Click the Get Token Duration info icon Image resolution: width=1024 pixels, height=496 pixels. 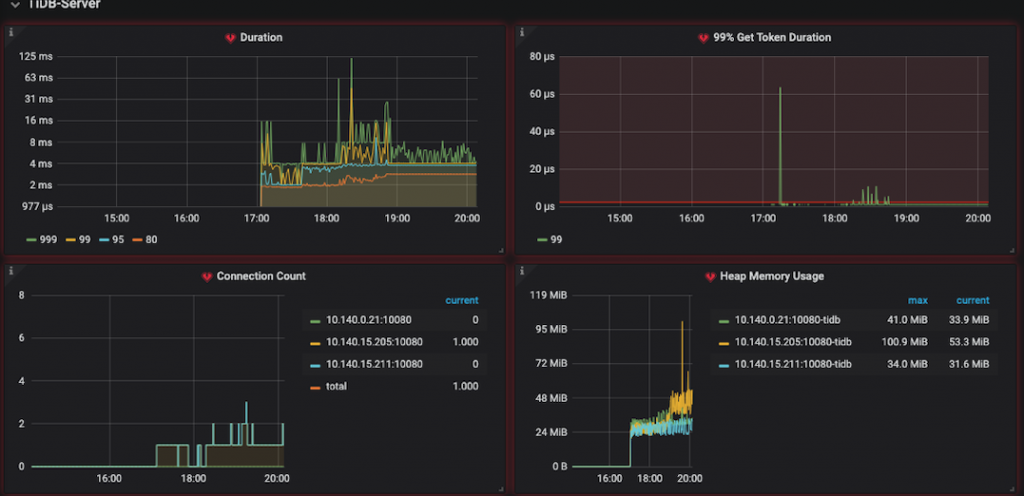click(520, 31)
